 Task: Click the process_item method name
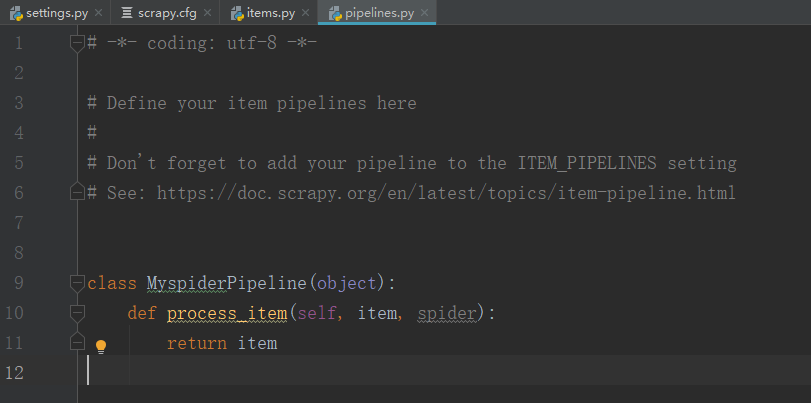(227, 313)
